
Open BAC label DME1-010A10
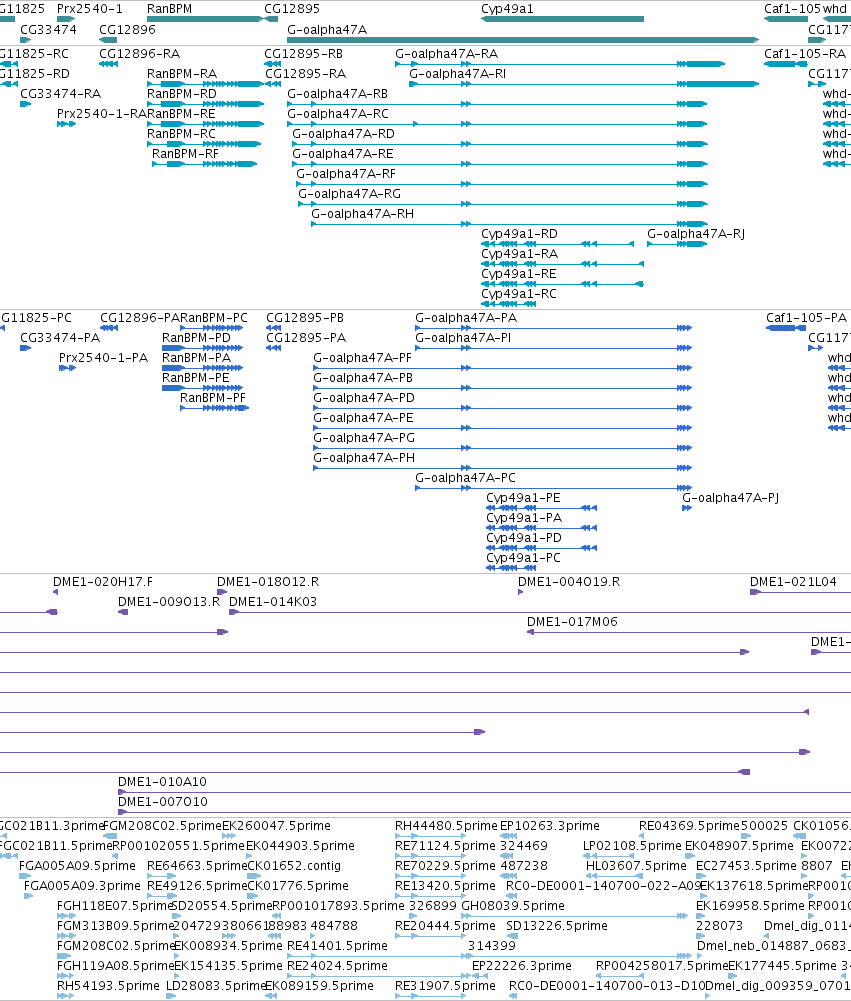(x=162, y=782)
